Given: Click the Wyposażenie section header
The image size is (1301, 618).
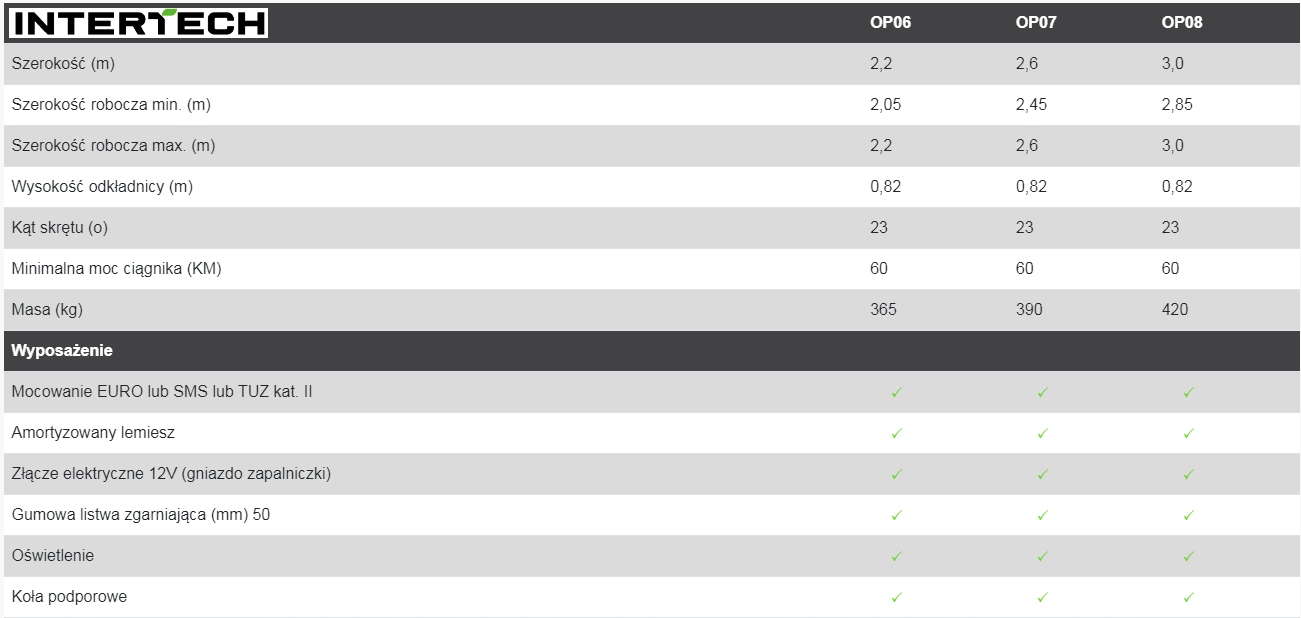Looking at the screenshot, I should tap(62, 351).
